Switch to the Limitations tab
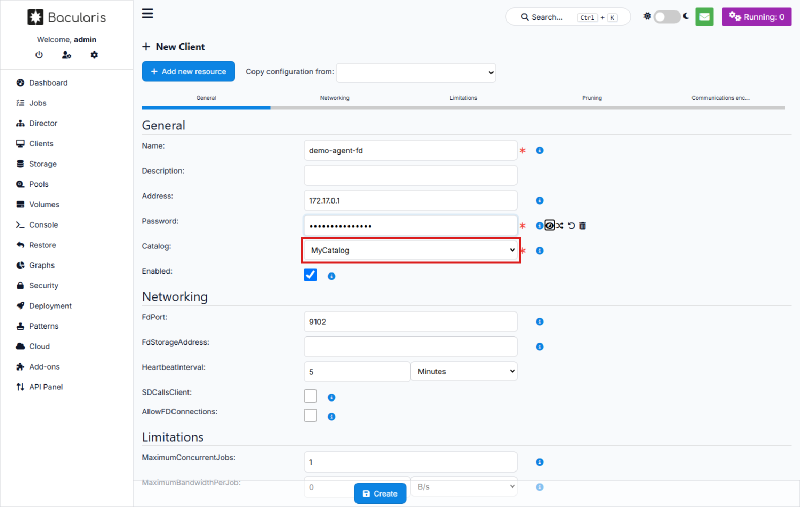This screenshot has width=800, height=507. 463,98
